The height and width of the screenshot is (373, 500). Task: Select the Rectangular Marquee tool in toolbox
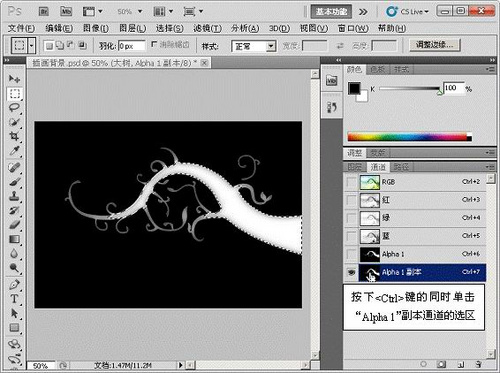14,93
